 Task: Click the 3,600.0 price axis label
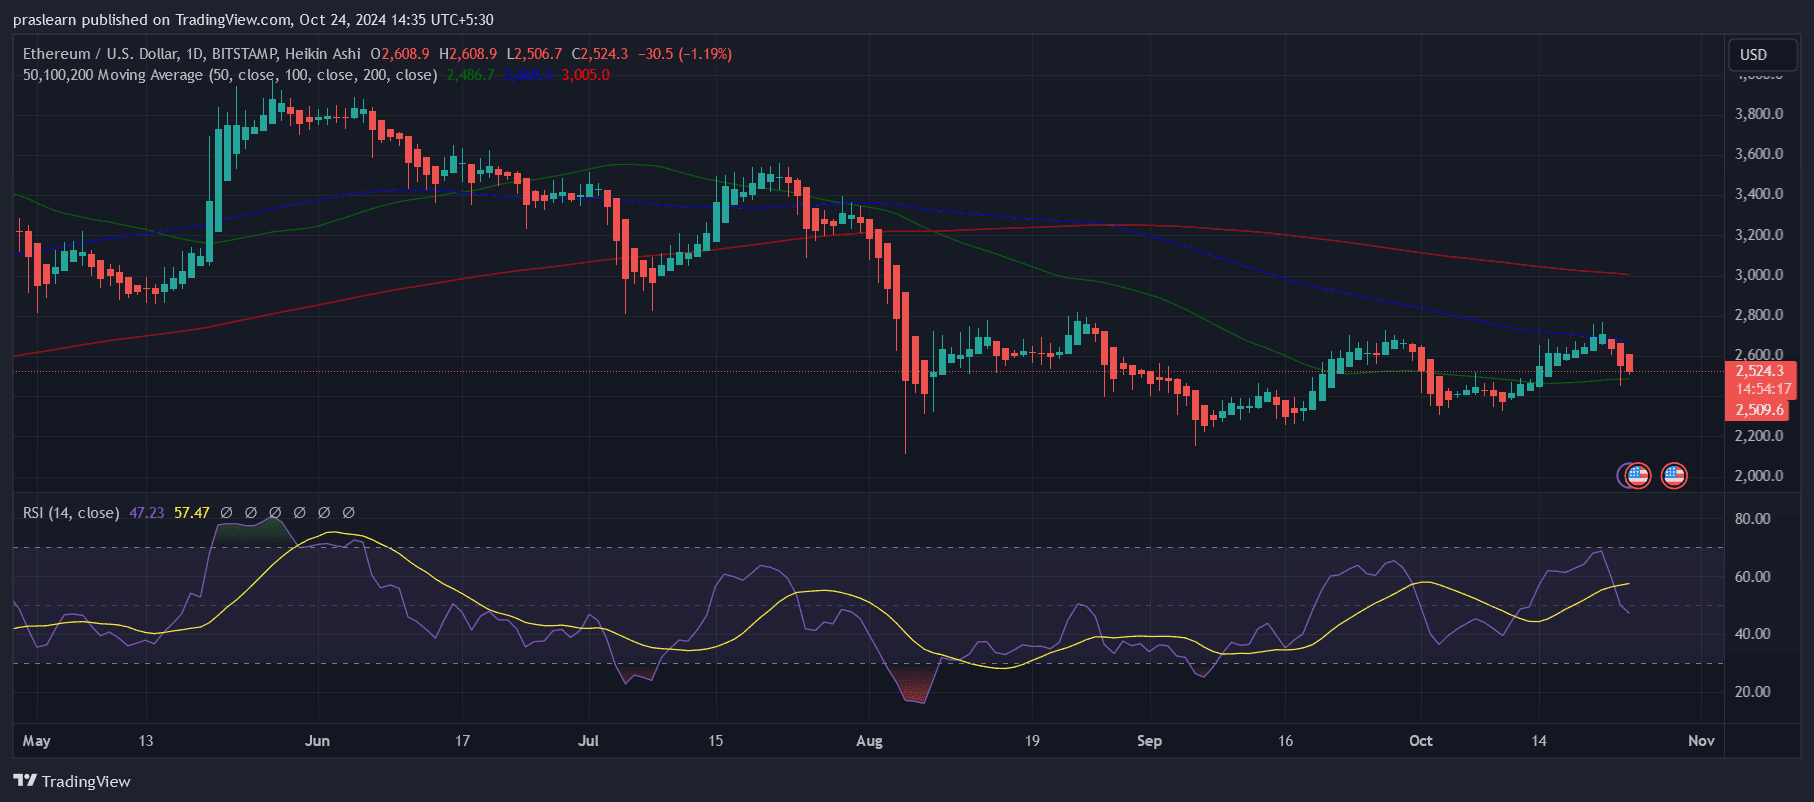coord(1759,154)
